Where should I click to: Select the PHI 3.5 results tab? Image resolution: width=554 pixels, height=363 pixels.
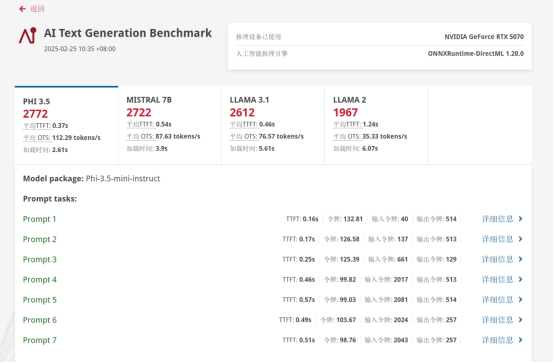pyautogui.click(x=66, y=125)
